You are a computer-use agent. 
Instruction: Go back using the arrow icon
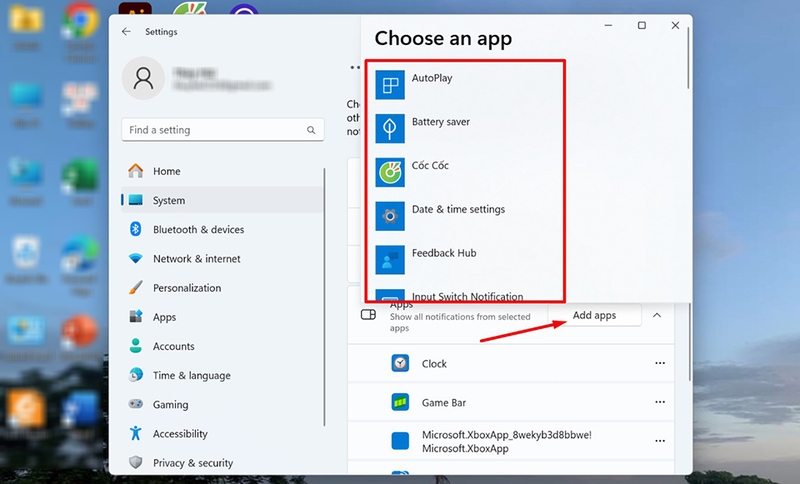coord(126,32)
